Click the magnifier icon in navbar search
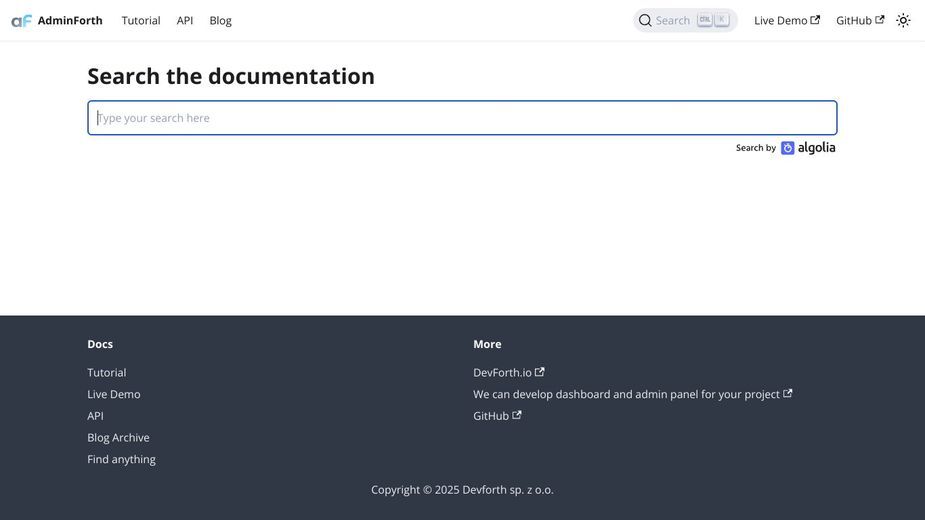 point(645,21)
